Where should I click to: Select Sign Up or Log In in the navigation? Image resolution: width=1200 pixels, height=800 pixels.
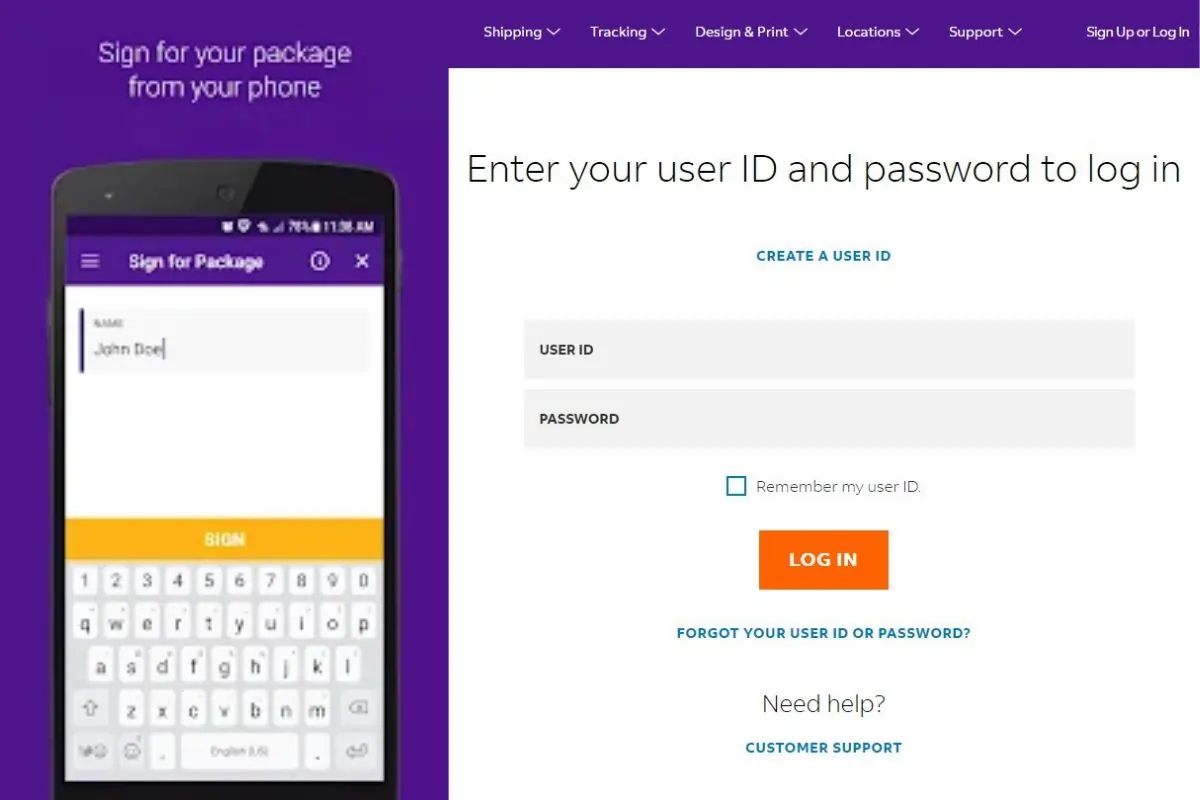tap(1137, 32)
